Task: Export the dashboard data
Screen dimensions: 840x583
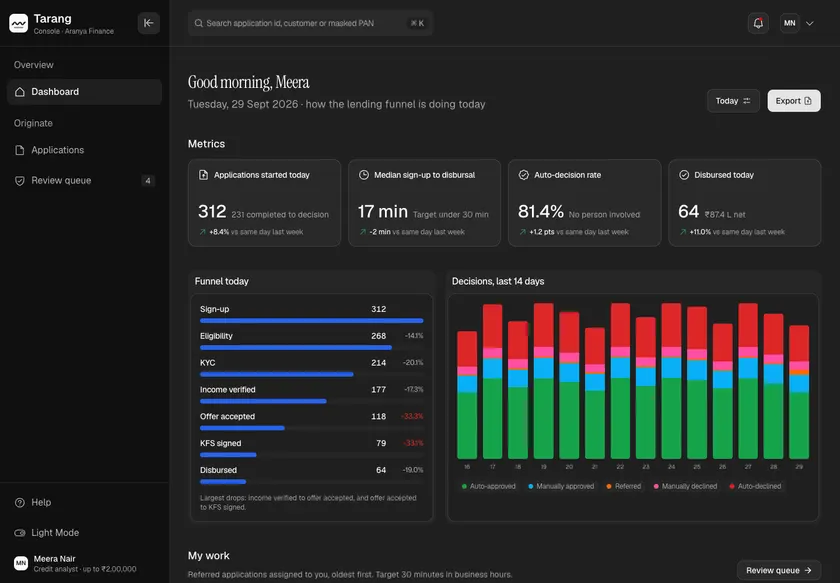Action: click(x=794, y=101)
